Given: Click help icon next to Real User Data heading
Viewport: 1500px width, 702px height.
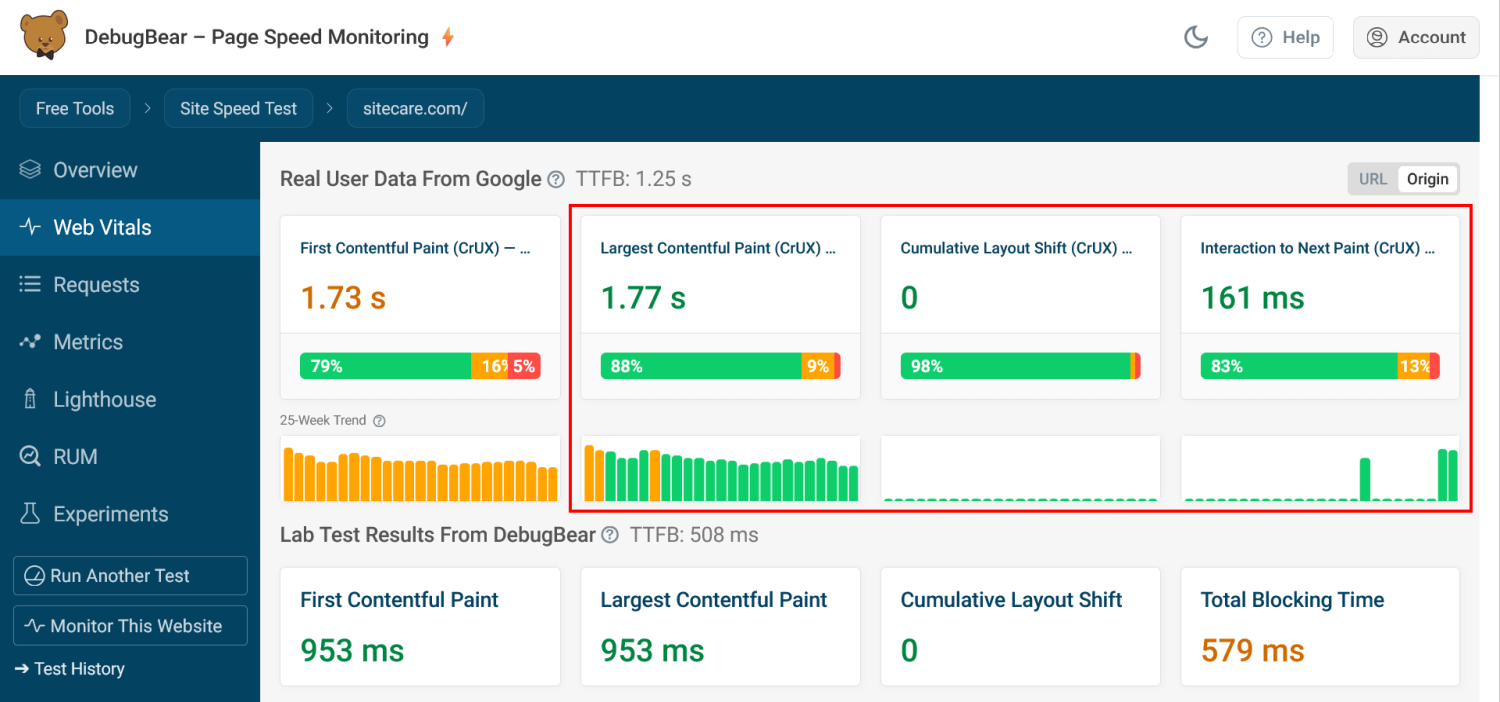Looking at the screenshot, I should click(557, 180).
